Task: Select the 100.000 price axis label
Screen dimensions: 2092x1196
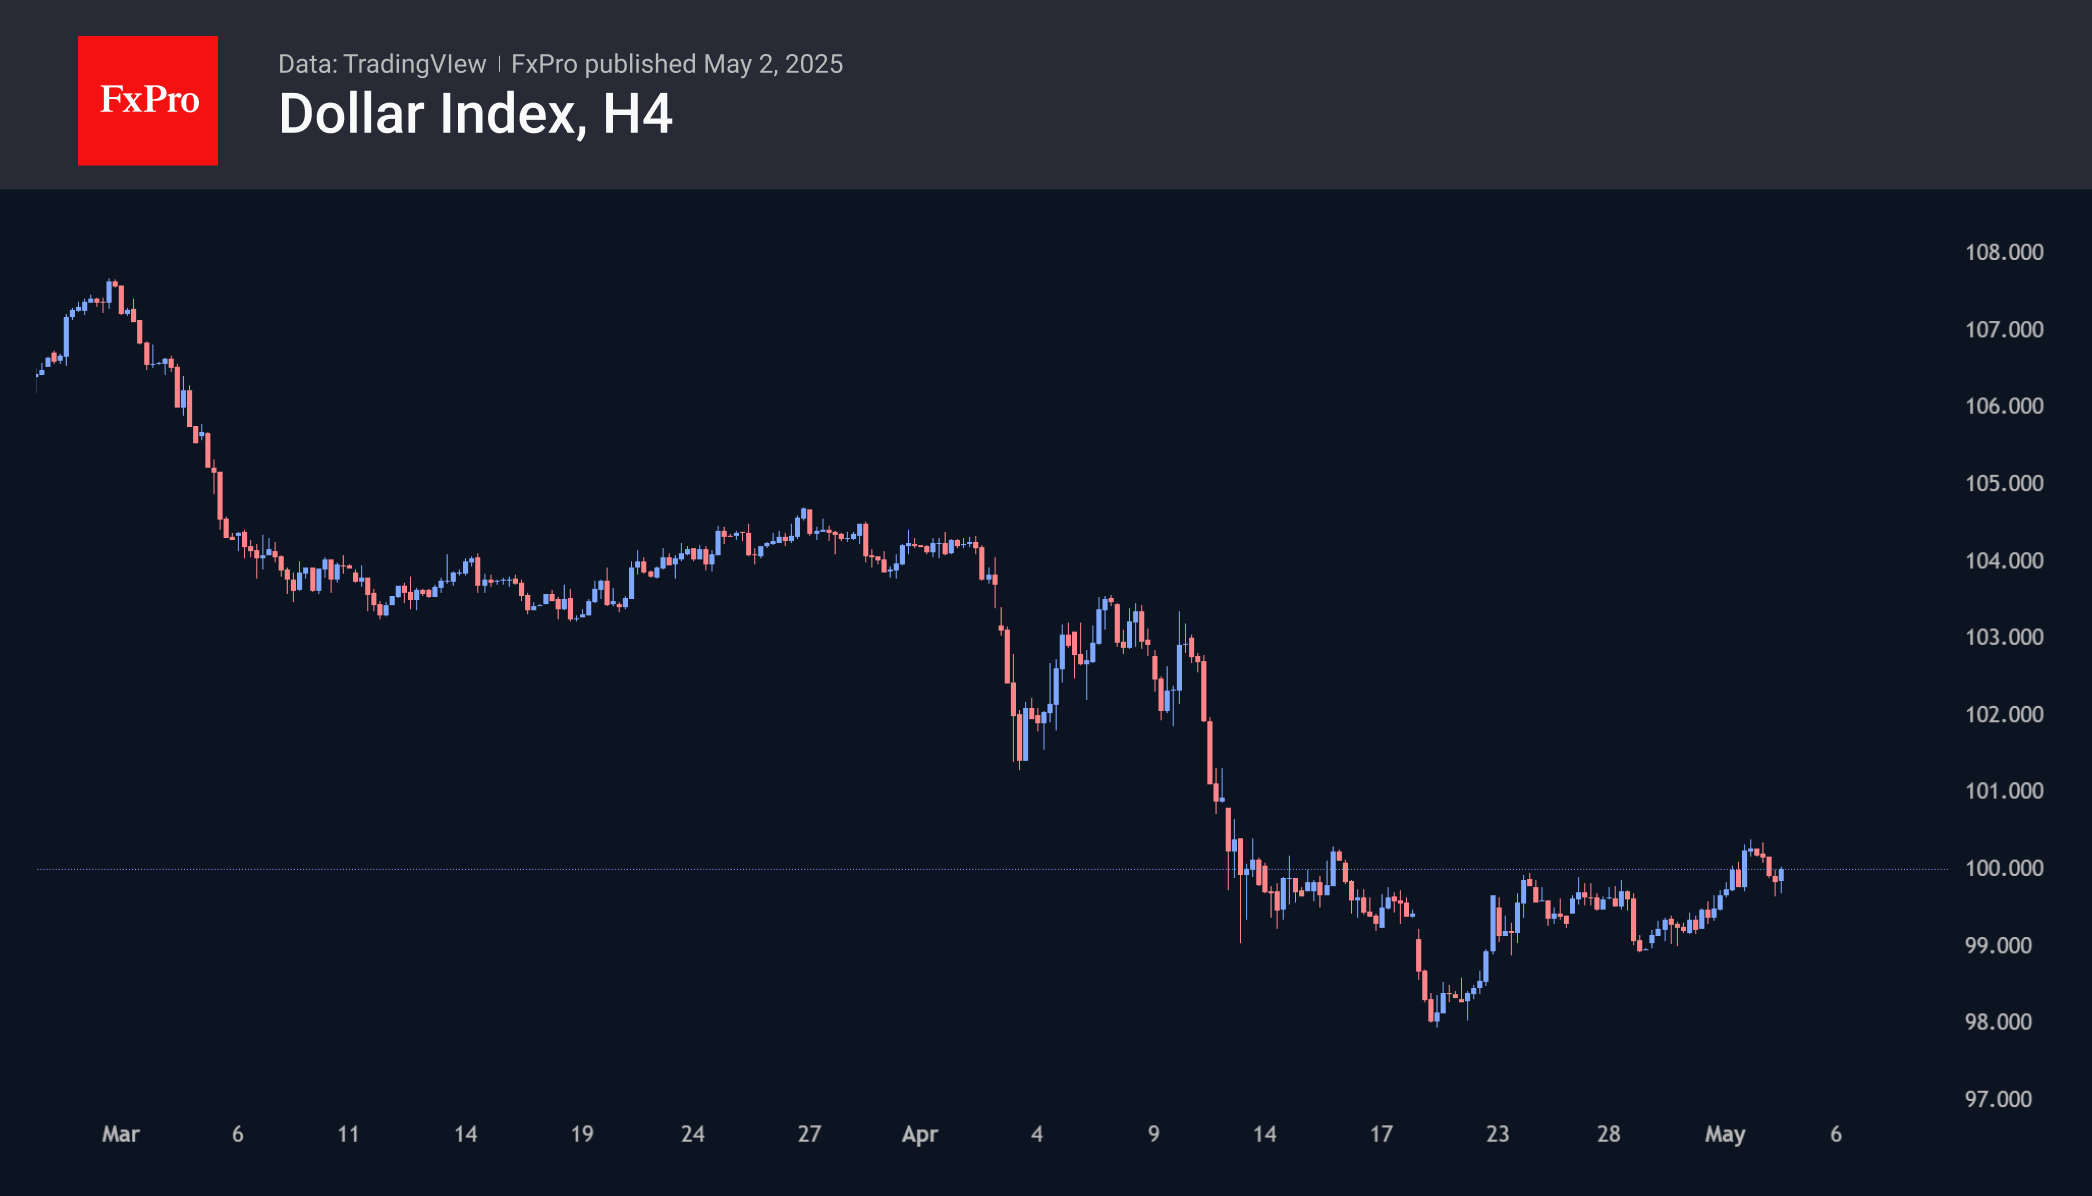Action: pyautogui.click(x=2004, y=868)
